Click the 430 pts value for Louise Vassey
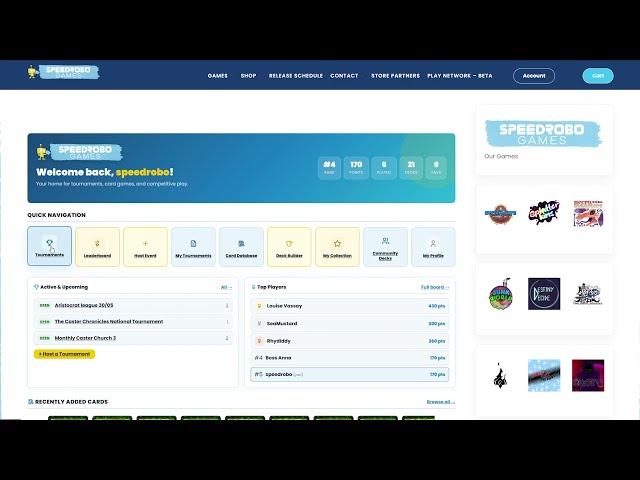640x480 pixels. pyautogui.click(x=437, y=306)
